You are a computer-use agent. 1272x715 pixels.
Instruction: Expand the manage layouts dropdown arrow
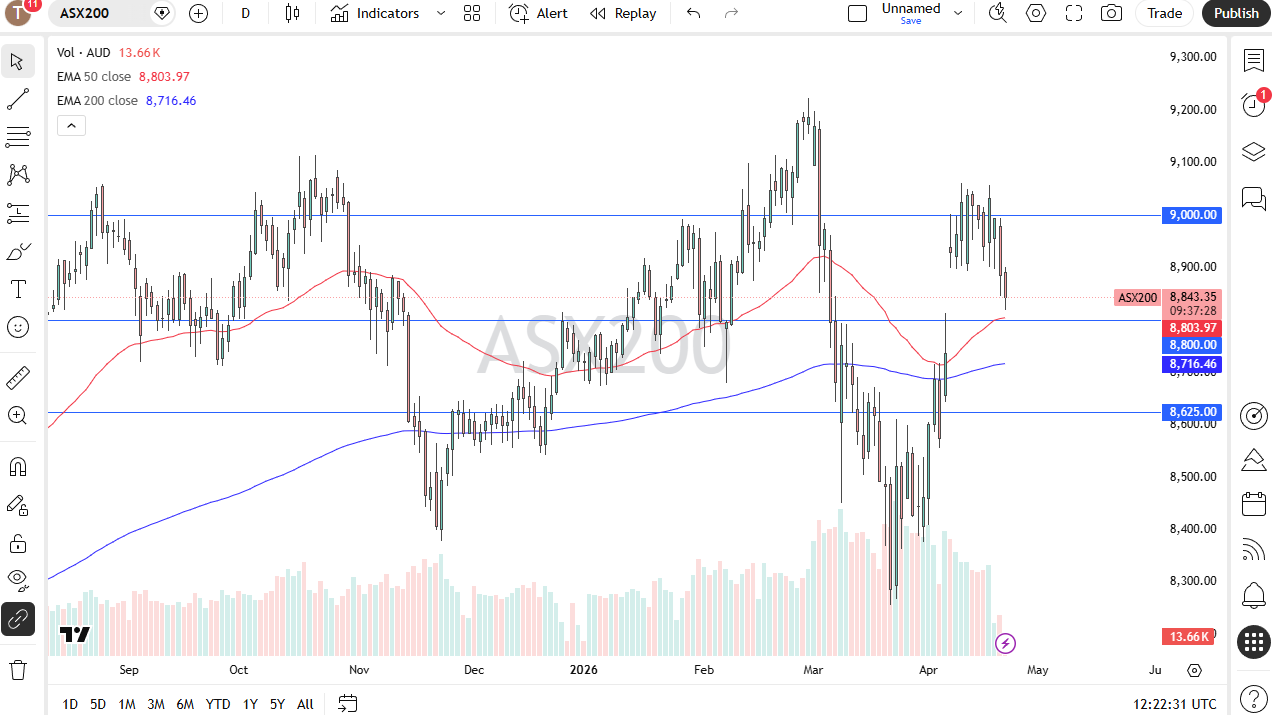click(x=958, y=13)
